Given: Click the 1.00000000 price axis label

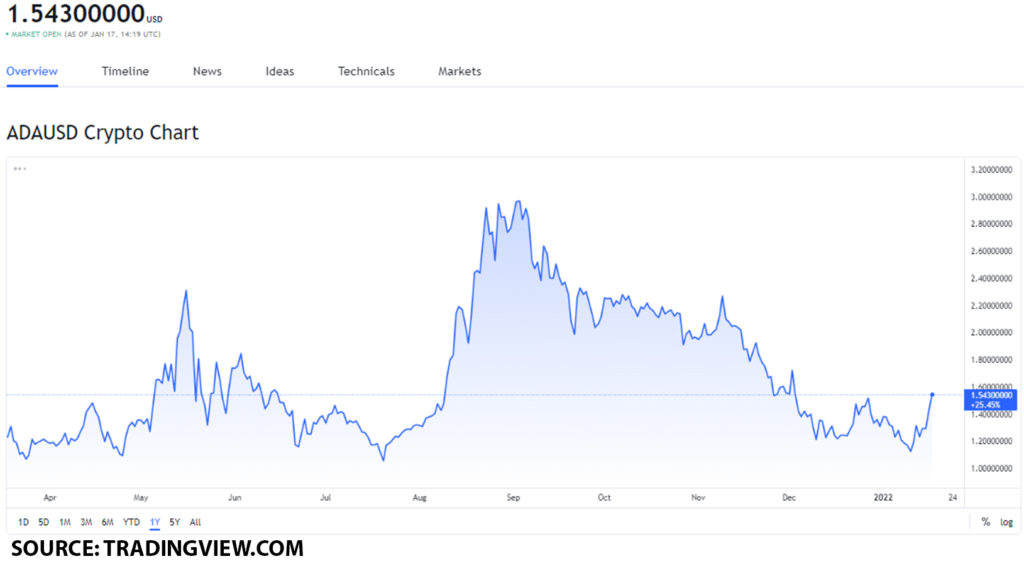Looking at the screenshot, I should click(991, 468).
